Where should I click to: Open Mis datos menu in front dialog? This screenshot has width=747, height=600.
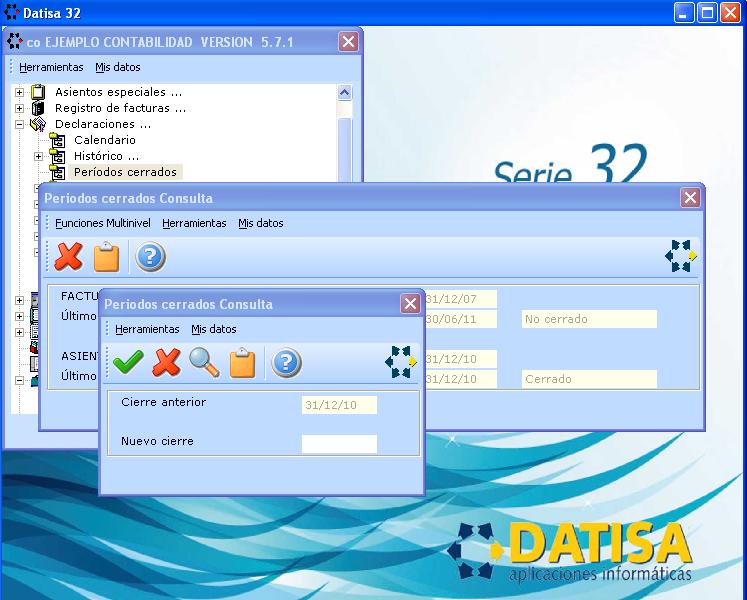tap(214, 329)
